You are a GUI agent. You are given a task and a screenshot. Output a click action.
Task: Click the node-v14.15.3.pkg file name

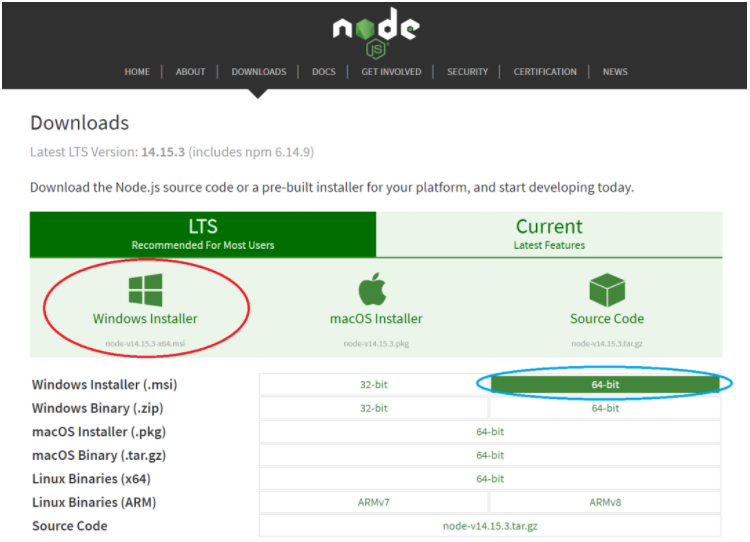pos(376,343)
